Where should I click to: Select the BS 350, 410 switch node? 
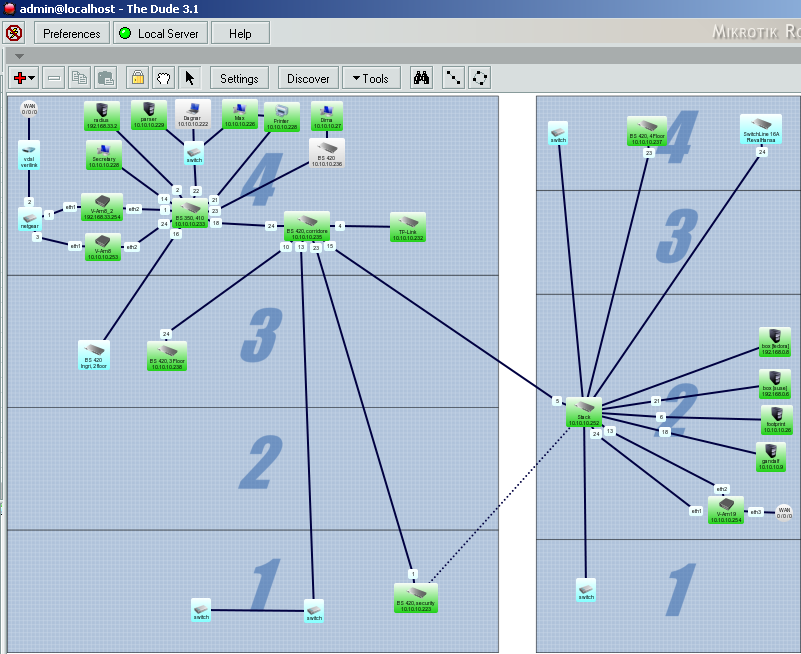[x=190, y=213]
